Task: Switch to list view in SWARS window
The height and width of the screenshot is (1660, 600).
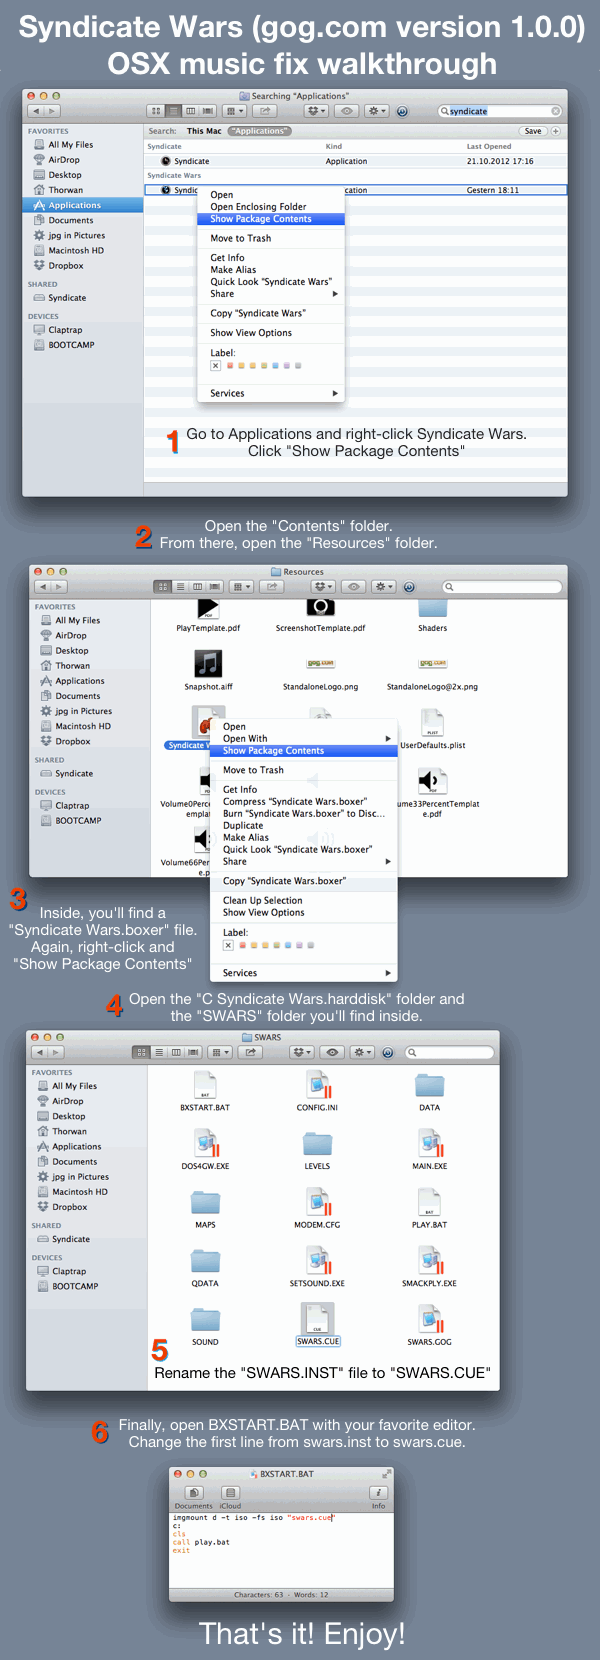Action: (158, 1052)
